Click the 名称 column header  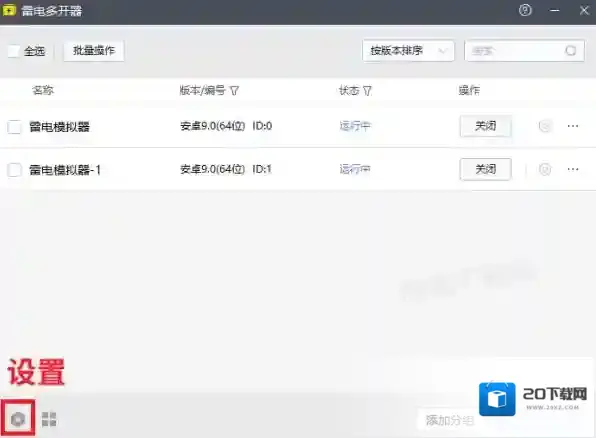tap(43, 90)
